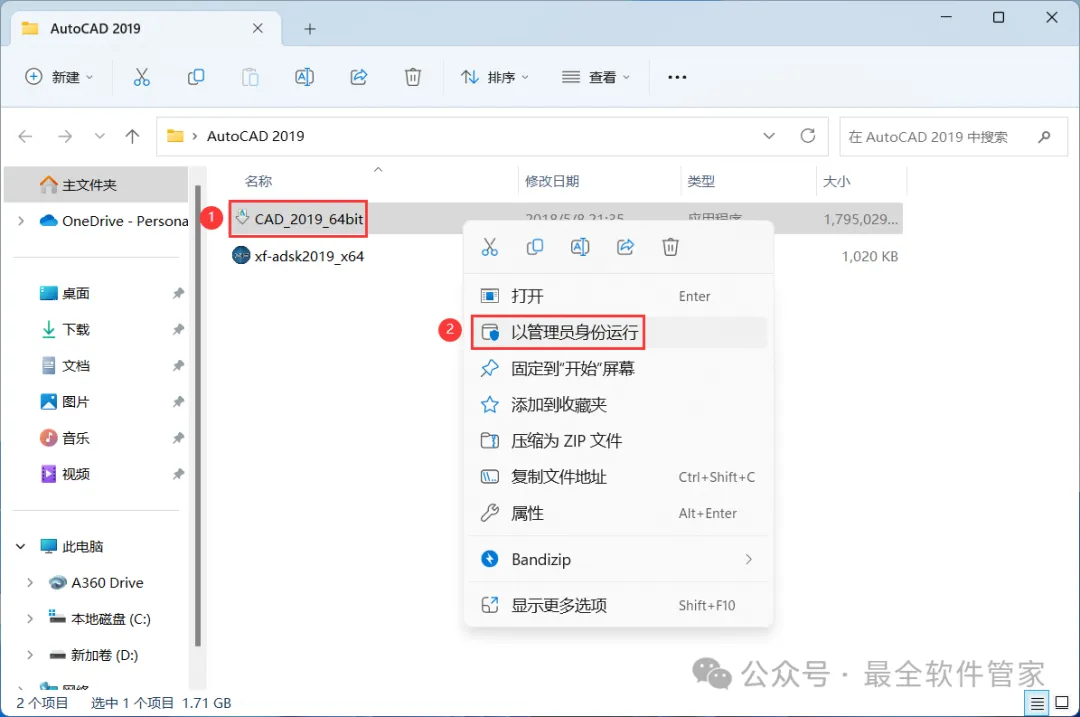Viewport: 1080px width, 717px height.
Task: Click the Copy icon in the toolbar
Action: coord(196,77)
